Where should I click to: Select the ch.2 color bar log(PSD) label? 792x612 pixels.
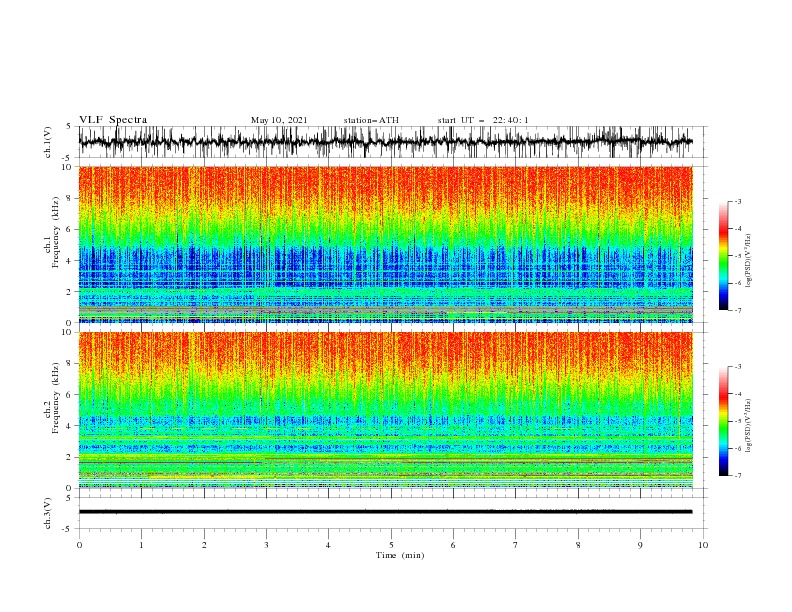coord(748,426)
